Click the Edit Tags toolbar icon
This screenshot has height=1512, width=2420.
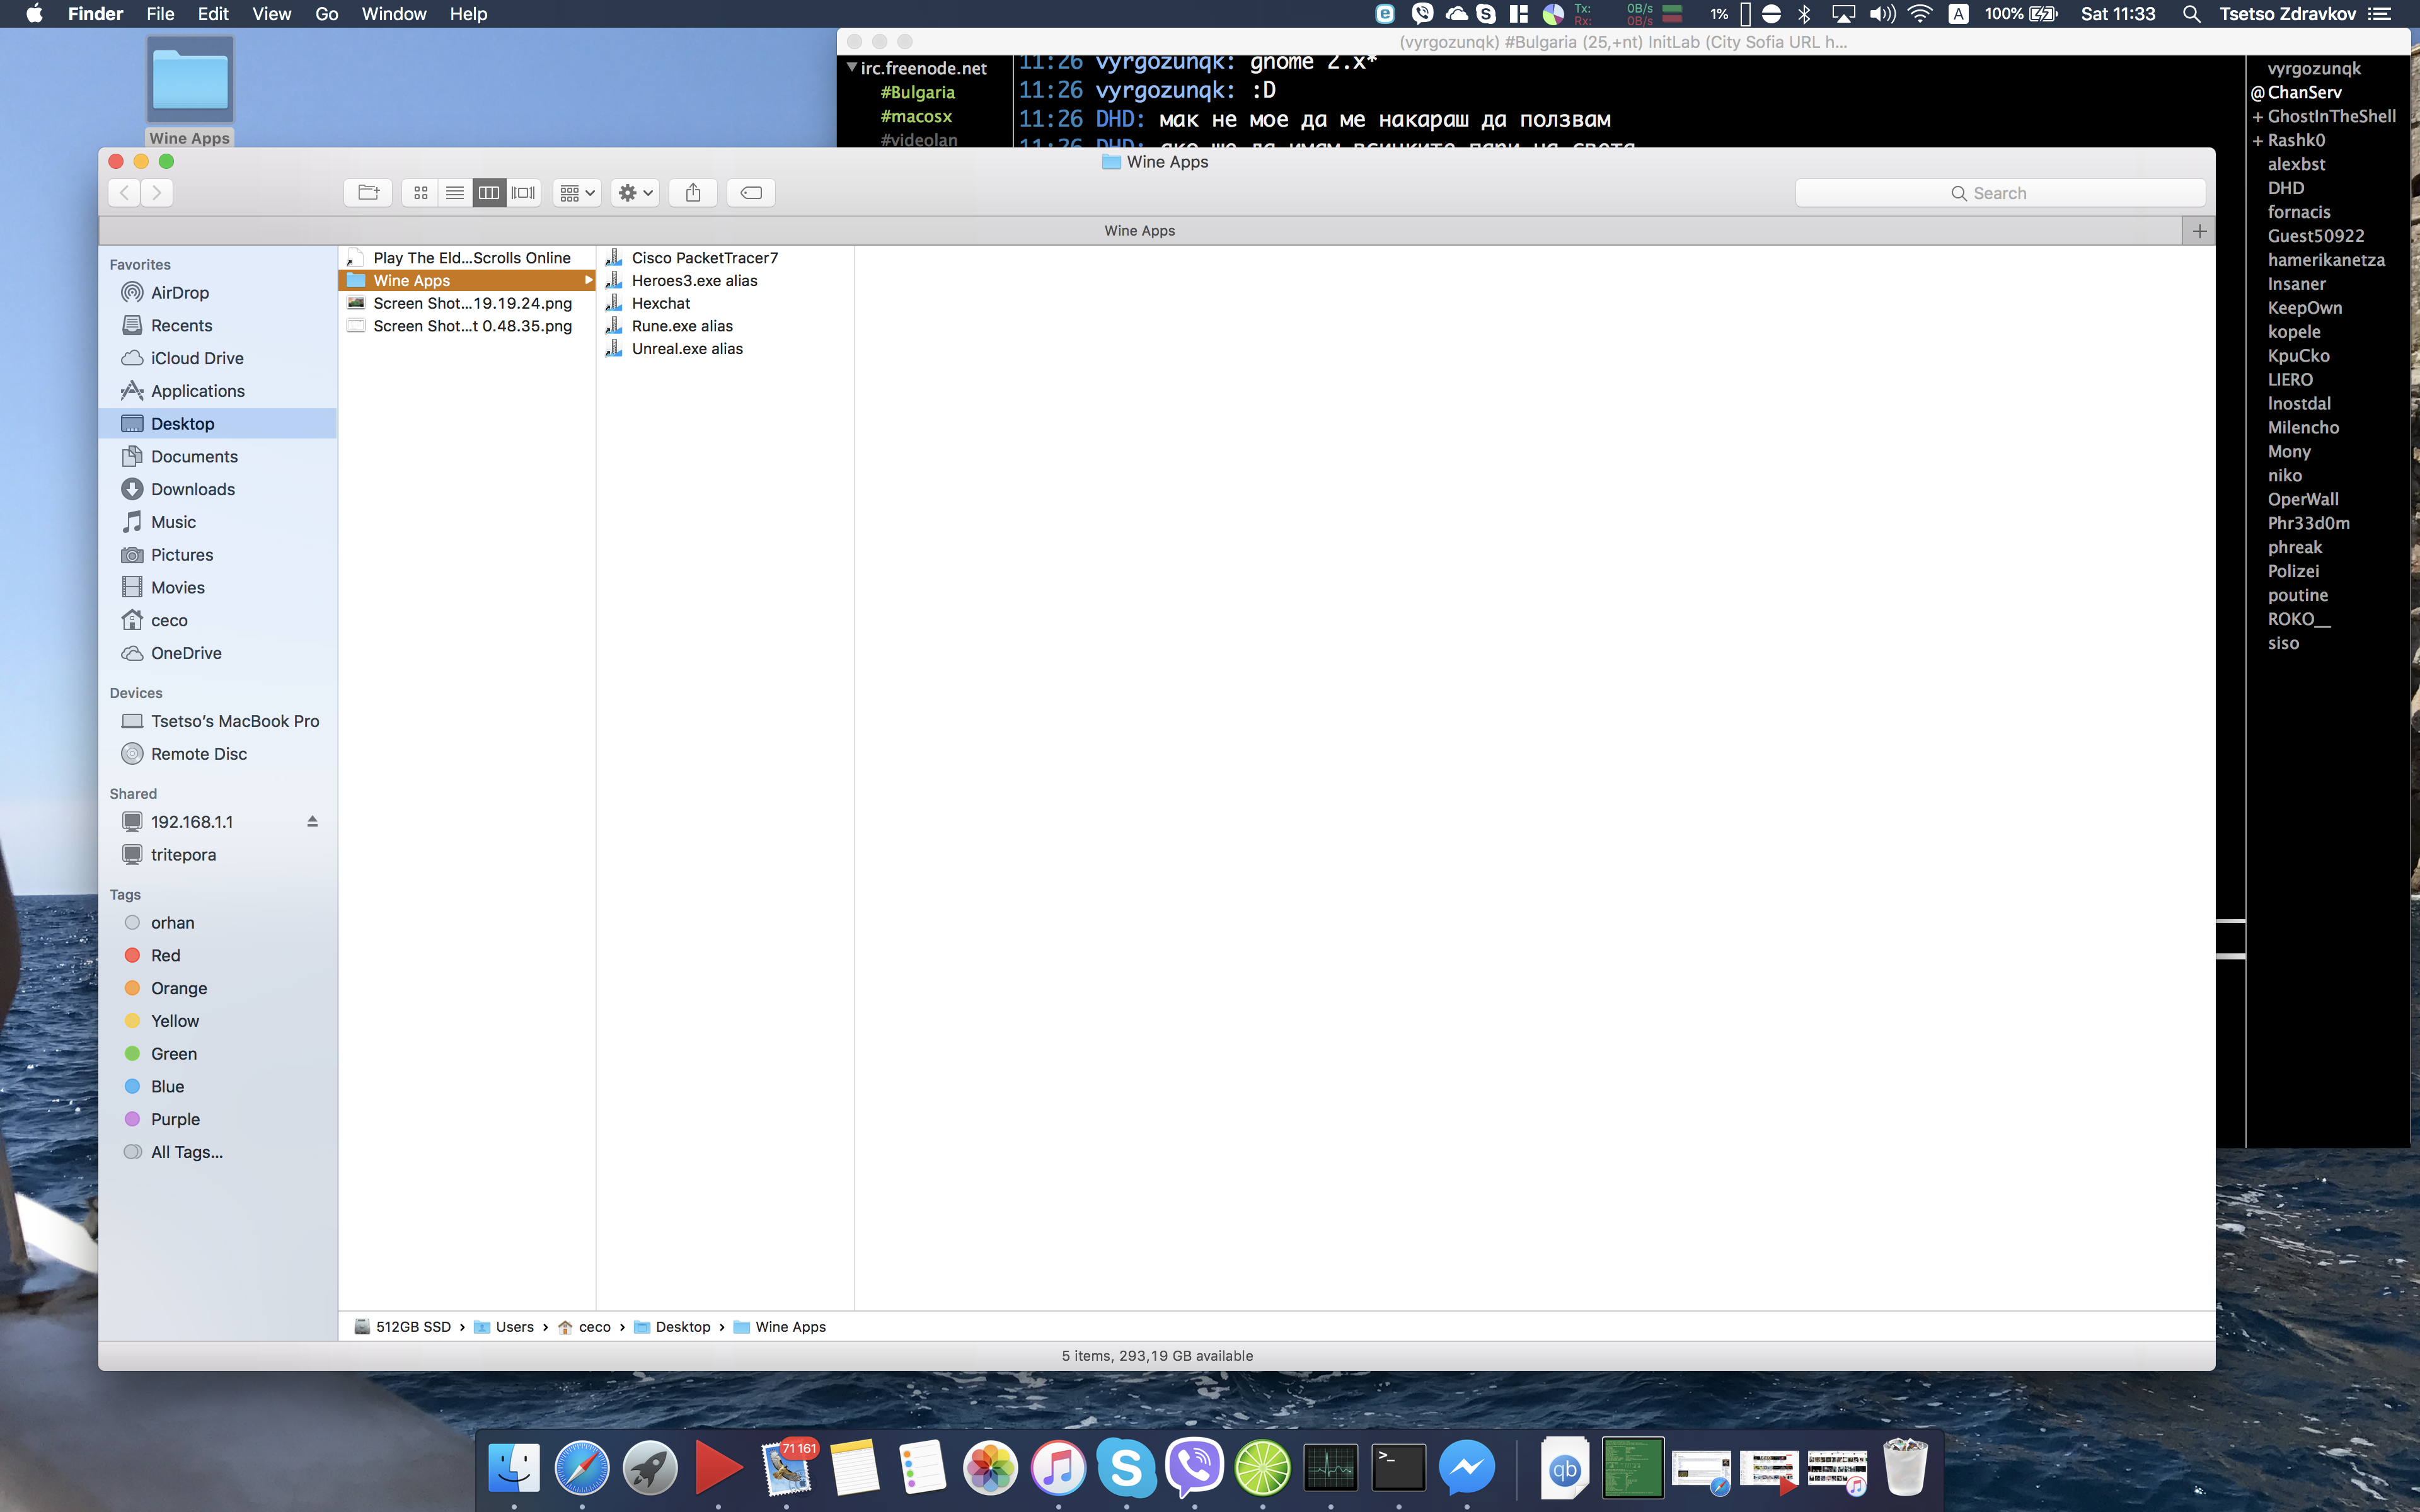click(751, 193)
